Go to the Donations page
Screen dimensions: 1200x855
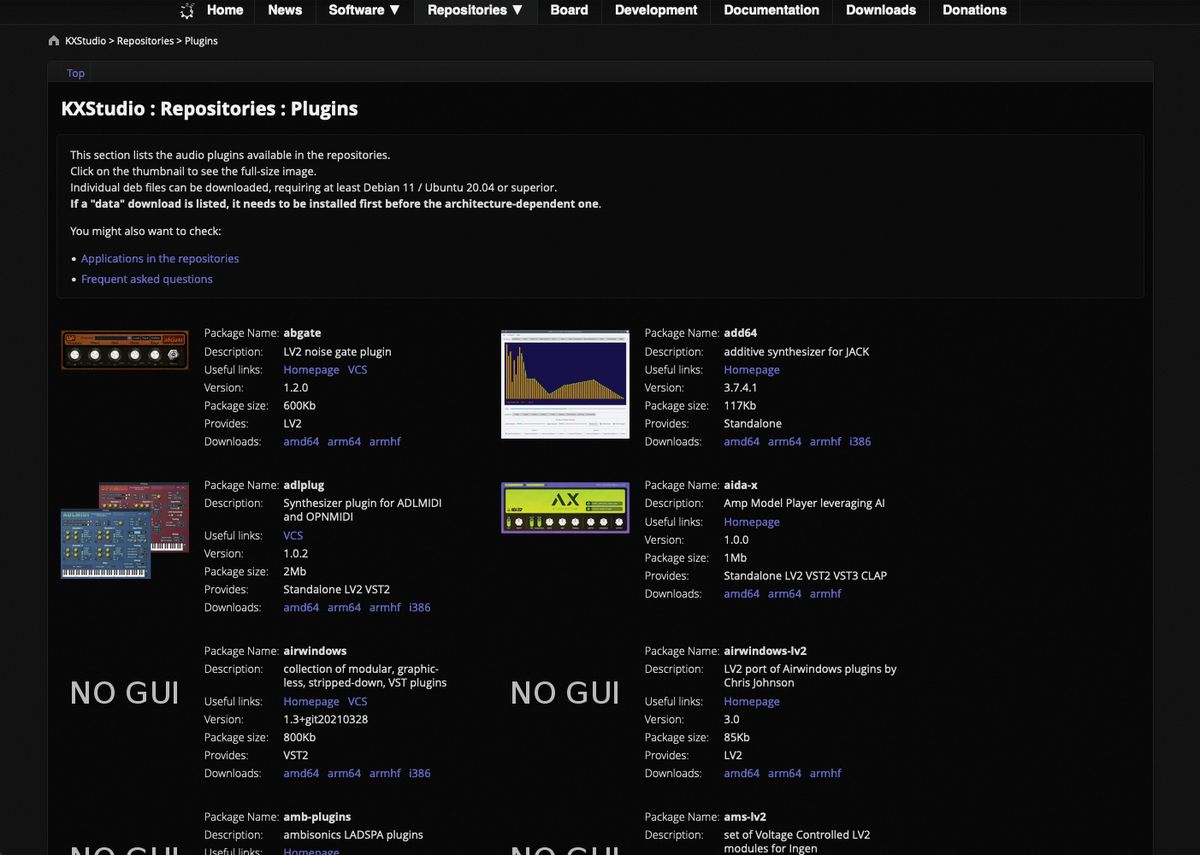click(x=974, y=11)
